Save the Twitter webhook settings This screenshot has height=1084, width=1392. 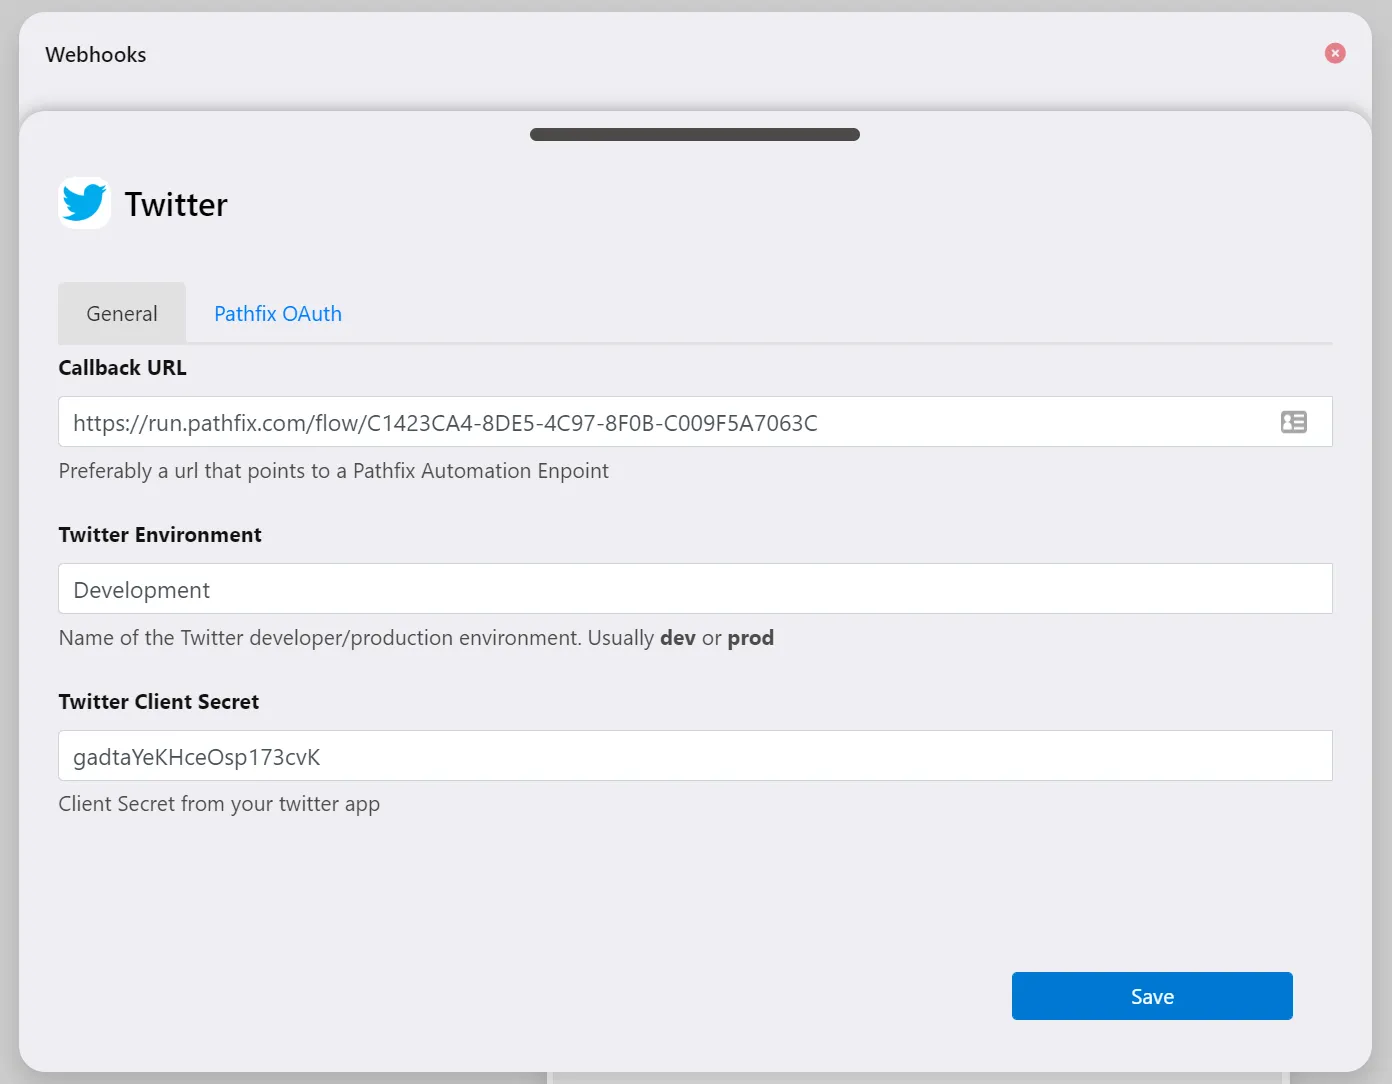(x=1152, y=996)
